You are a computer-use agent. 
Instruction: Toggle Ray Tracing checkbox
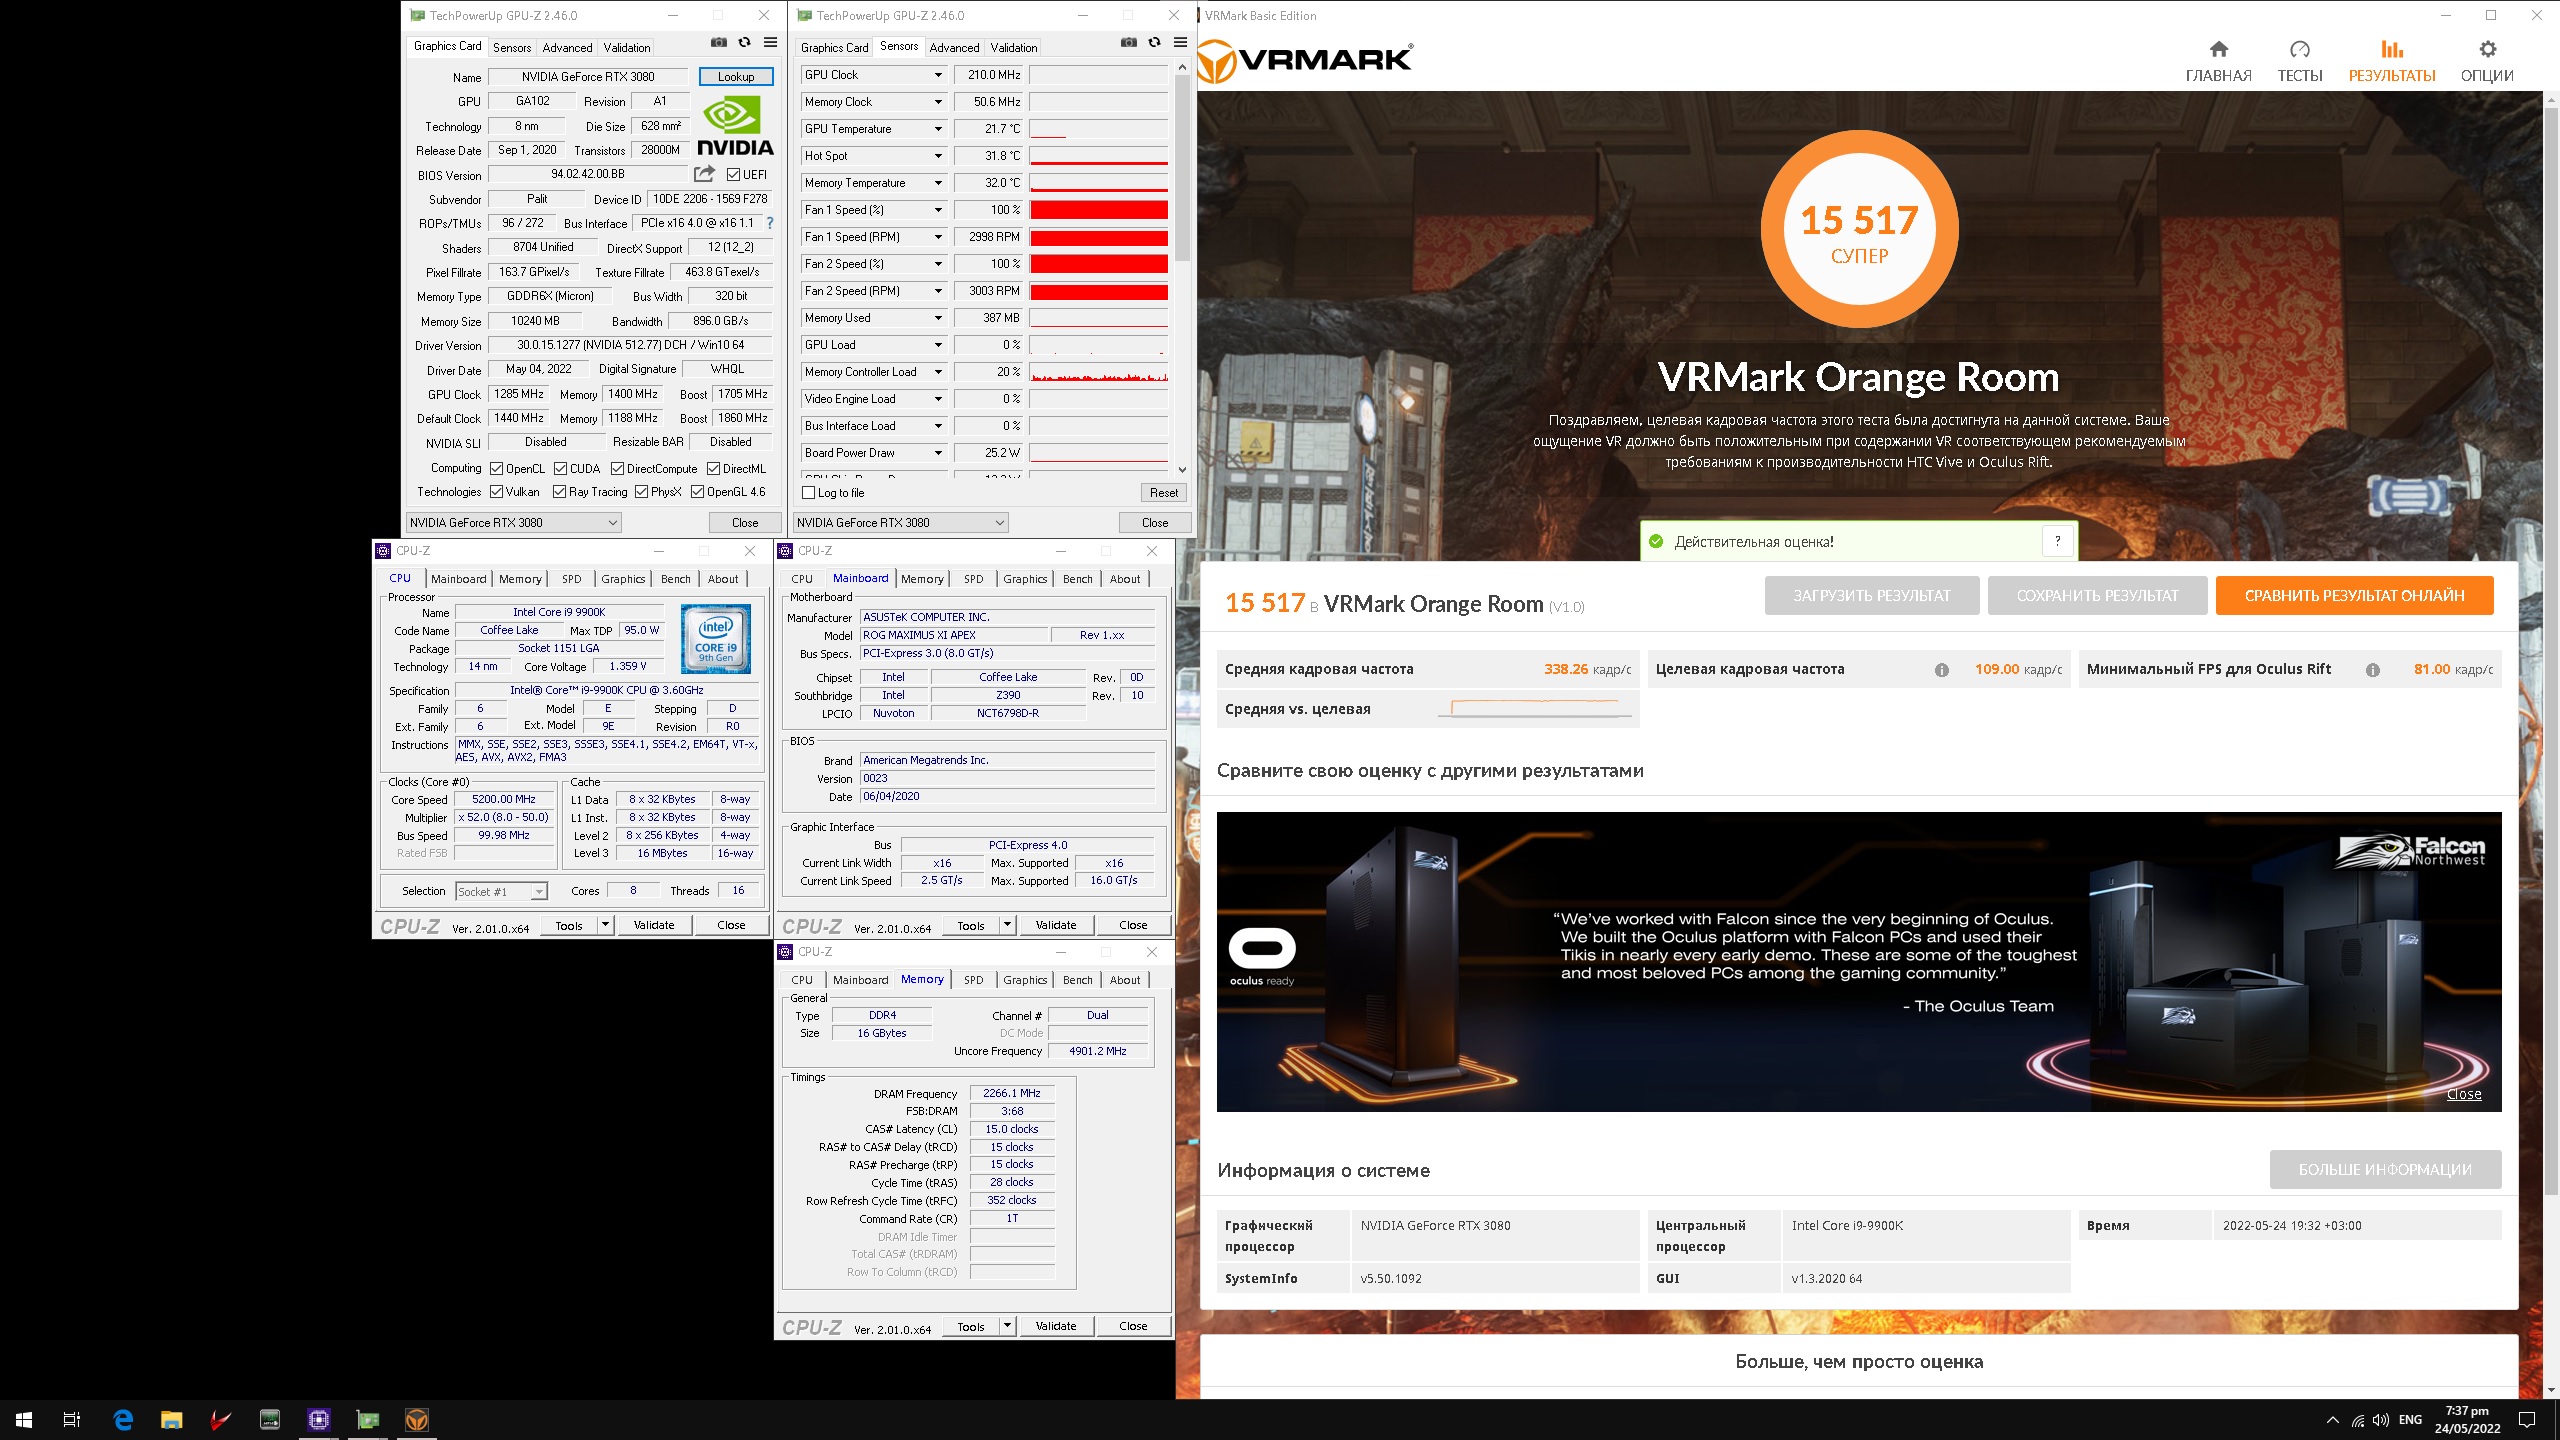559,491
